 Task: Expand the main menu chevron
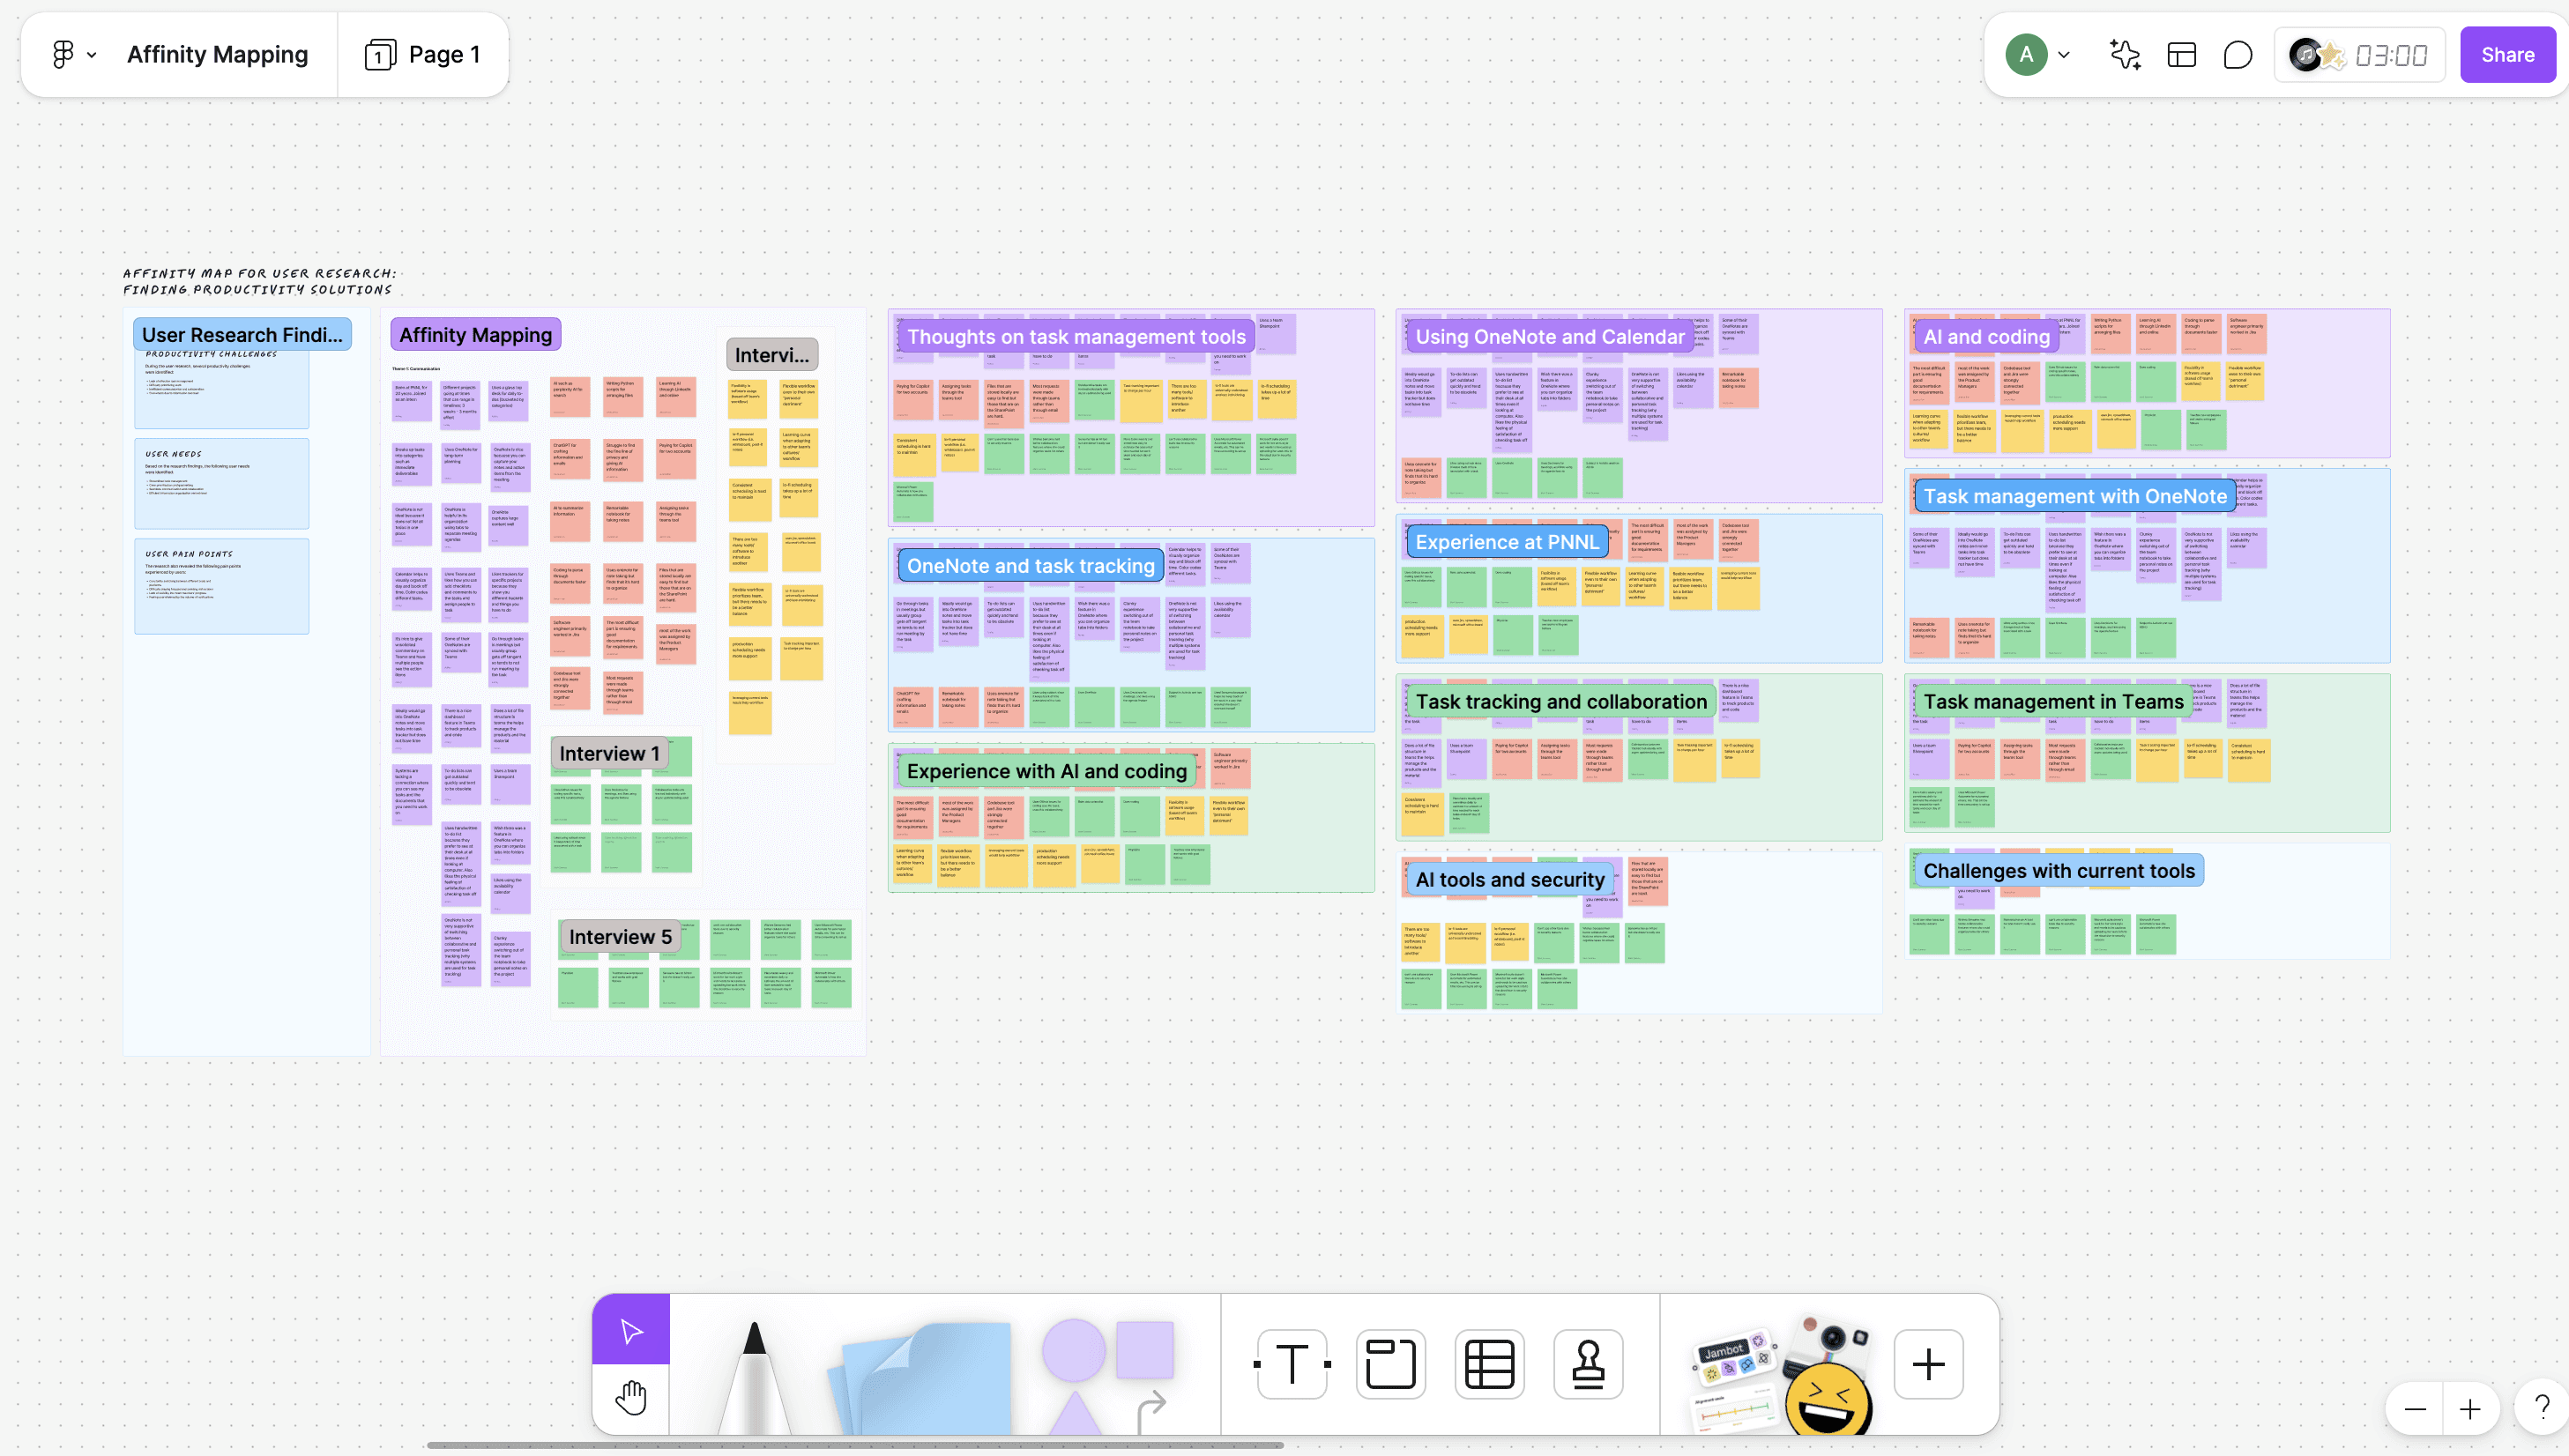pos(92,55)
